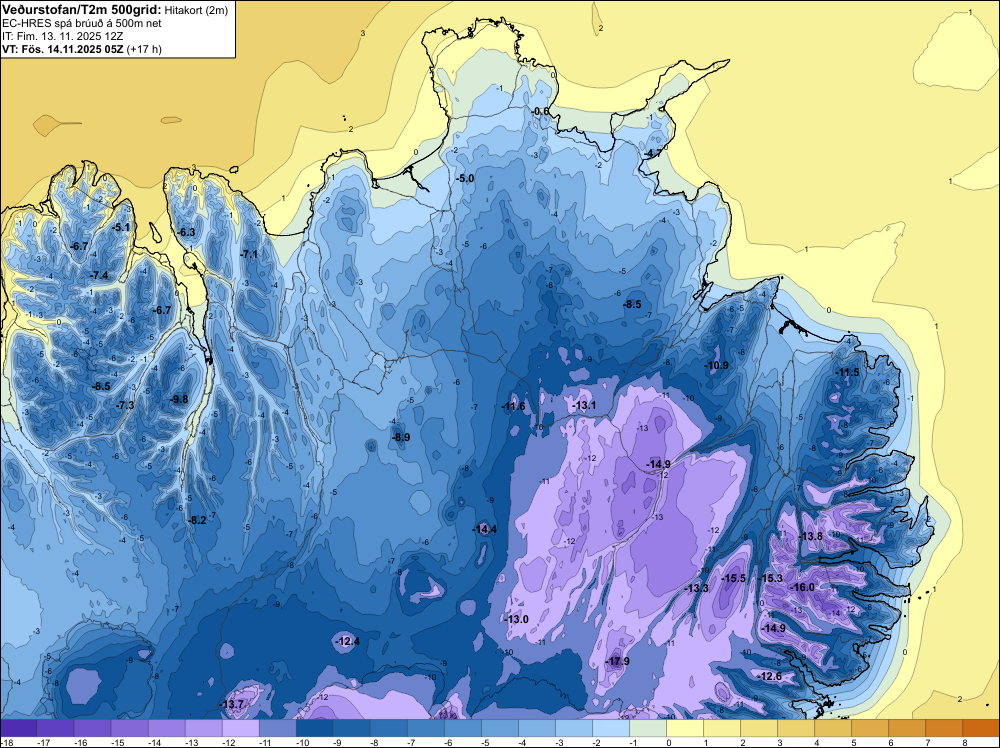The width and height of the screenshot is (1000, 748).
Task: Click the -17.9 temperature label
Action: tap(617, 661)
